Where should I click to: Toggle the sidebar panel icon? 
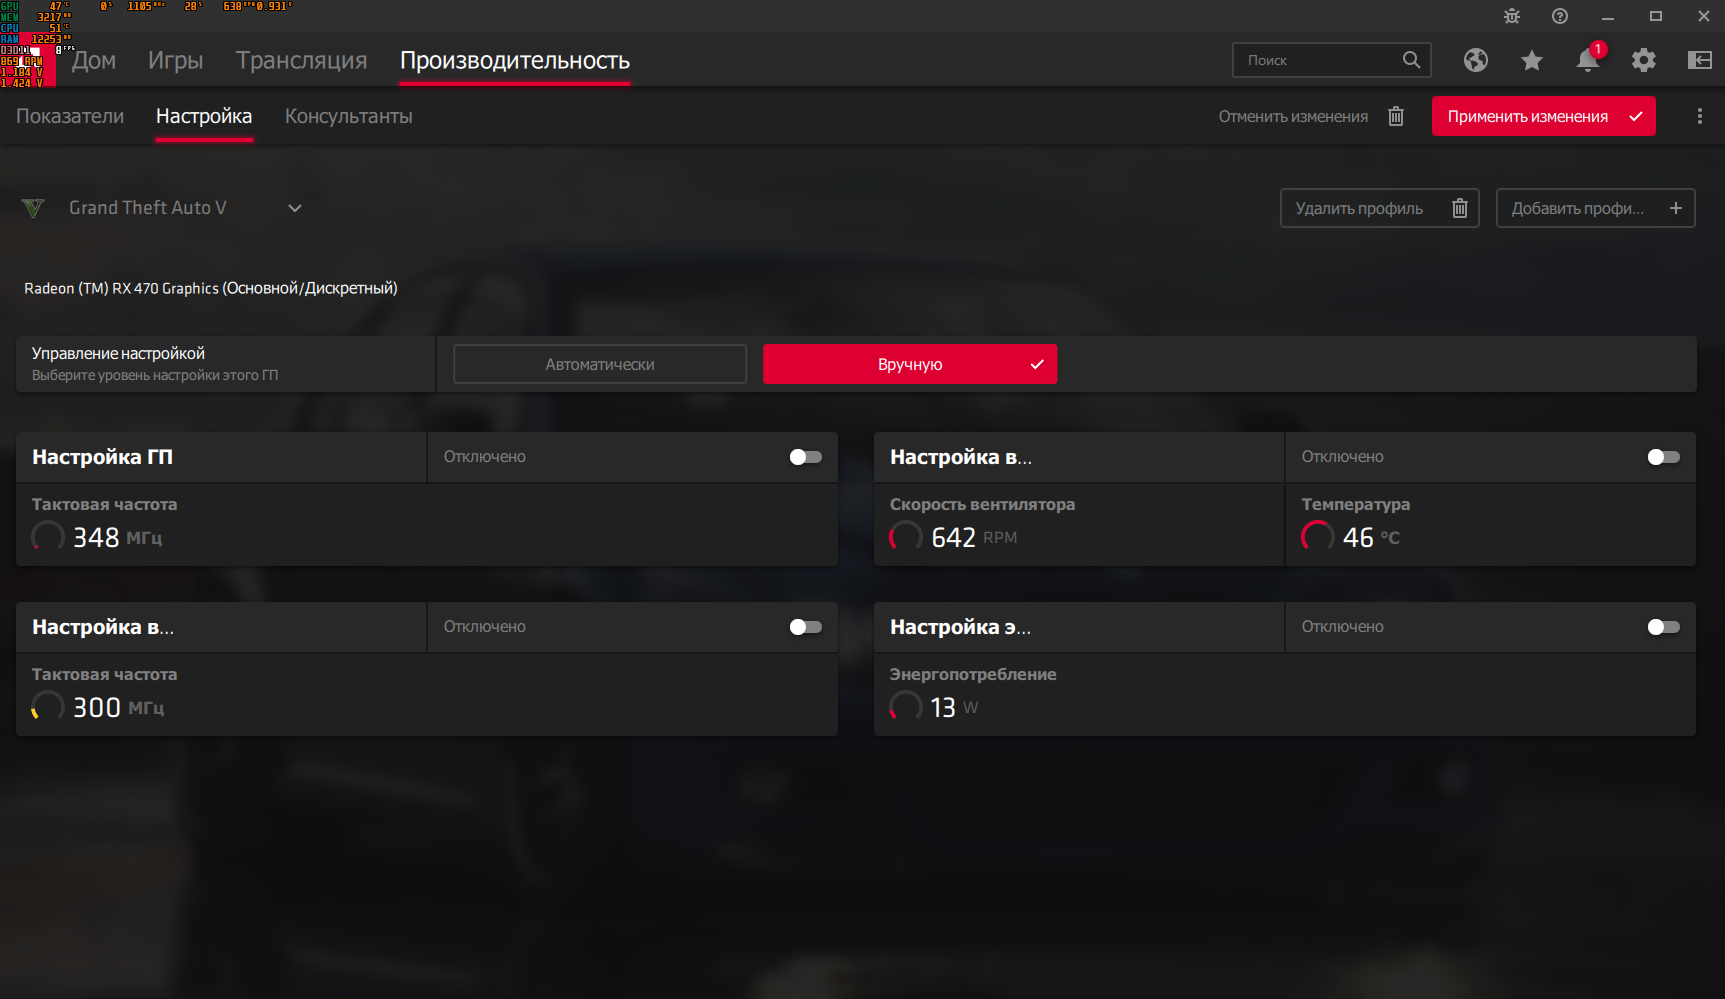coord(1700,60)
